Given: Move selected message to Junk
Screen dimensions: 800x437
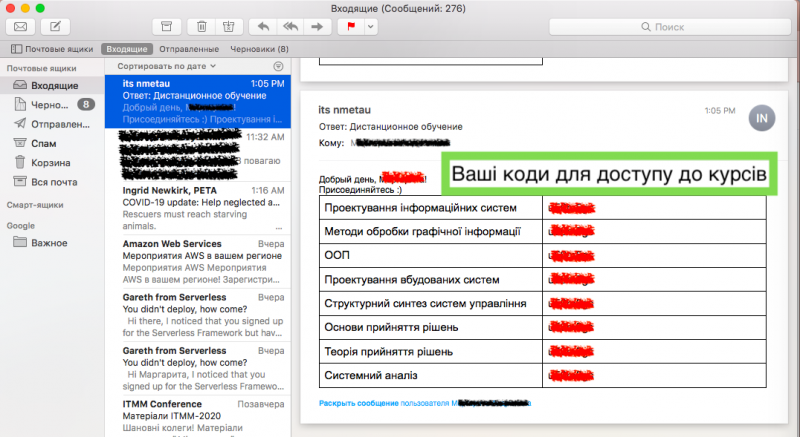Looking at the screenshot, I should (x=229, y=27).
